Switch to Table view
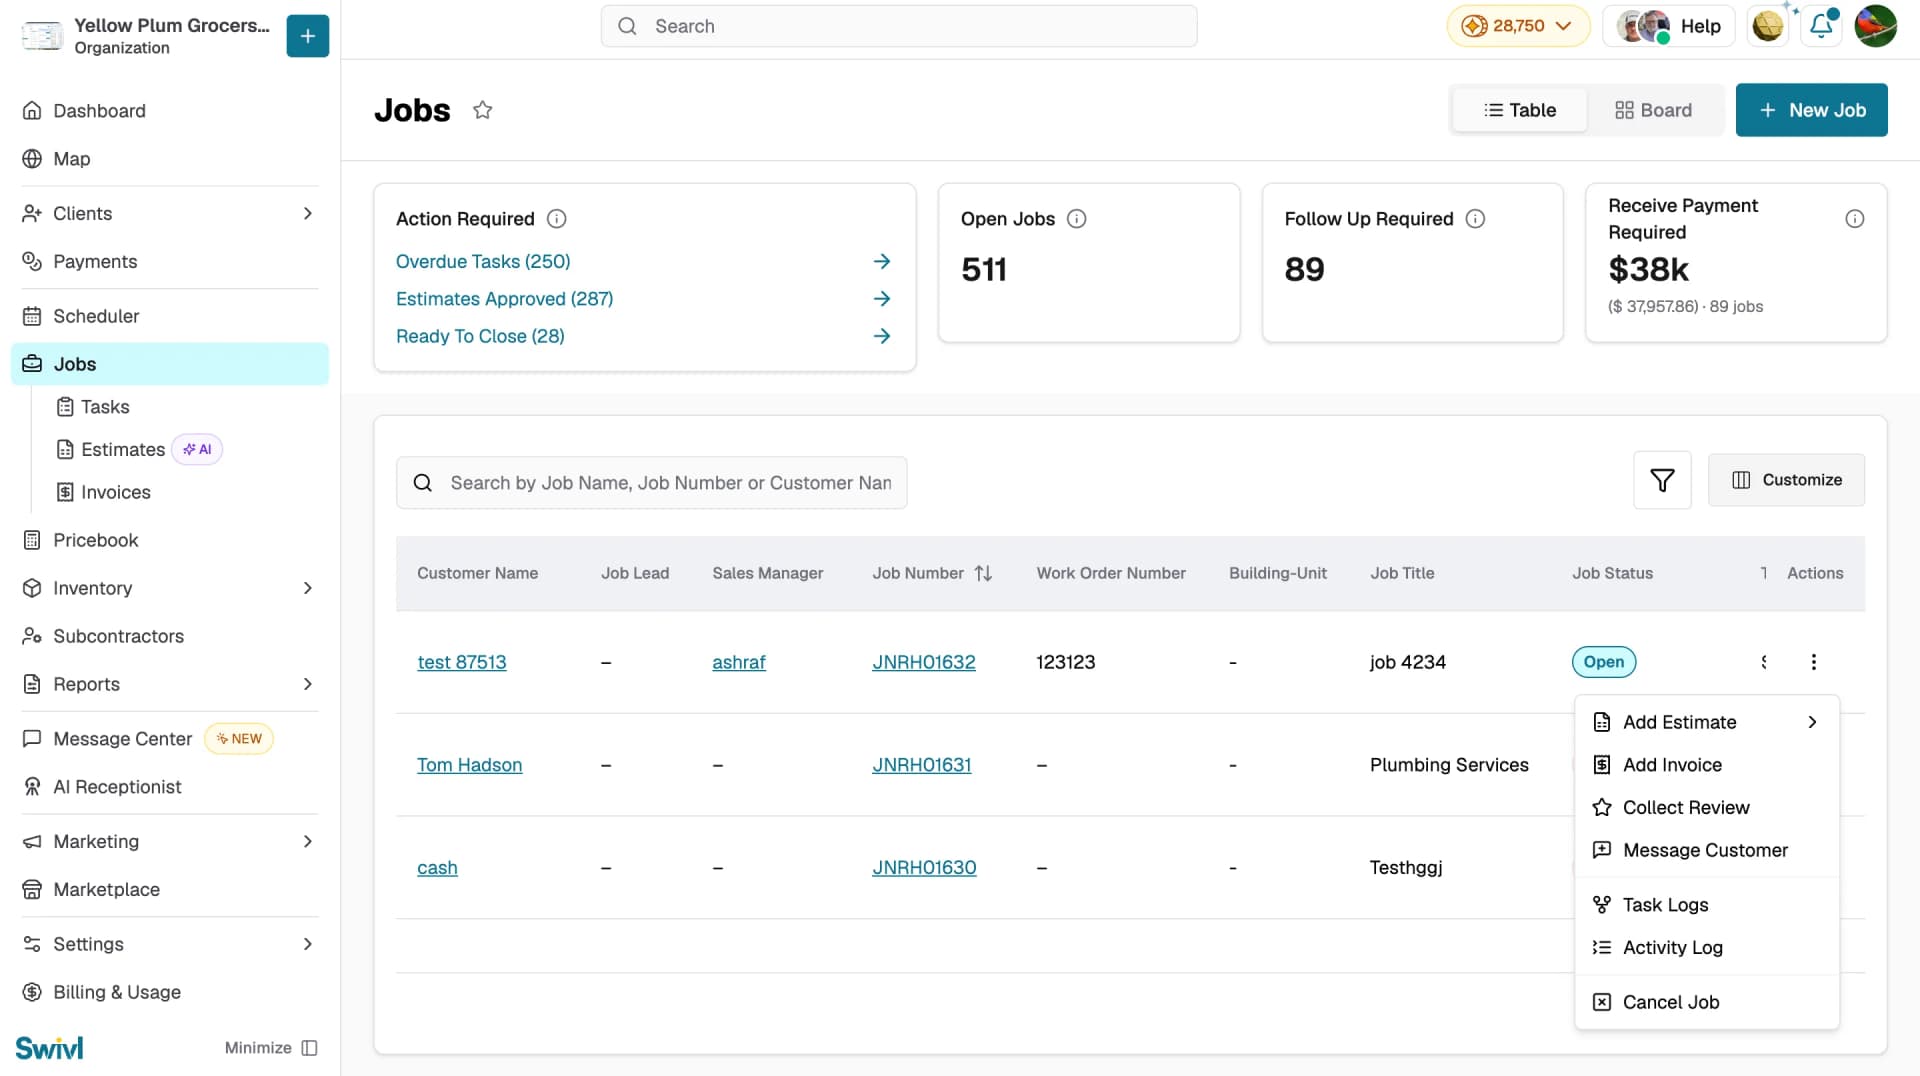Screen dimensions: 1920x1076 [x=1519, y=110]
